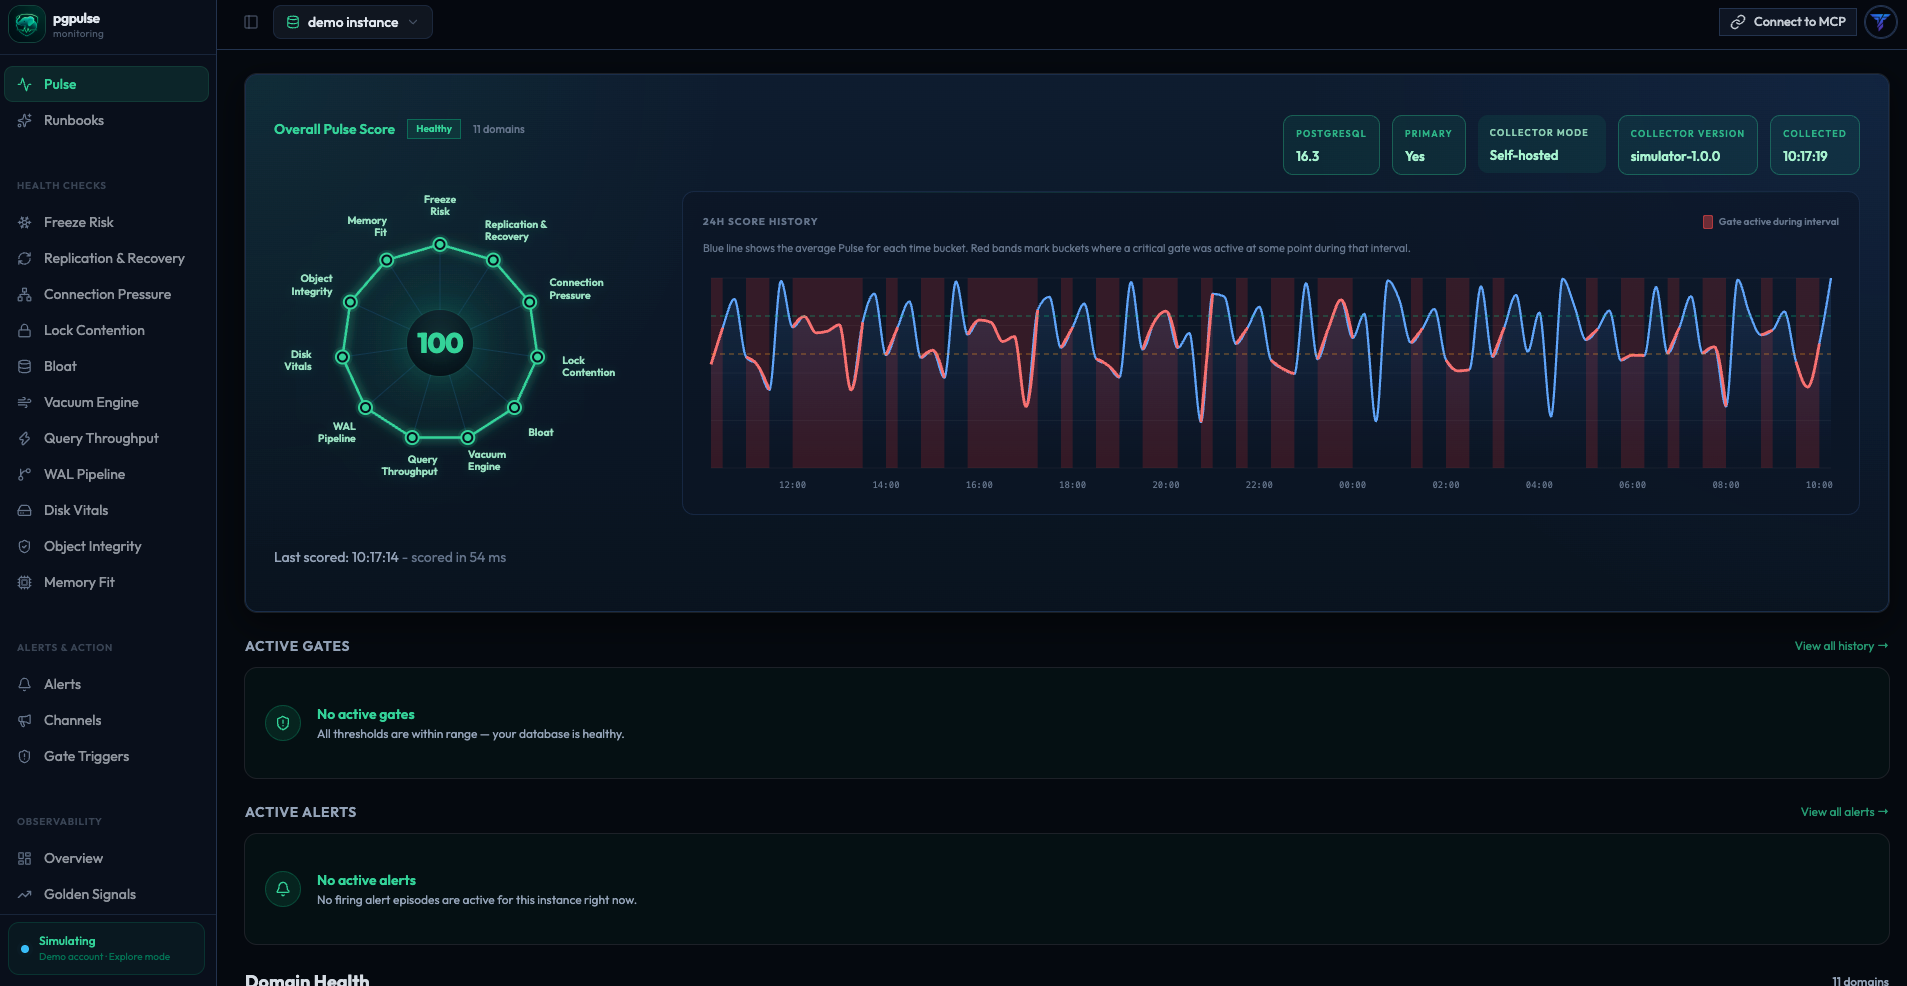This screenshot has width=1907, height=986.
Task: Click the No active gates shield icon
Action: [283, 723]
